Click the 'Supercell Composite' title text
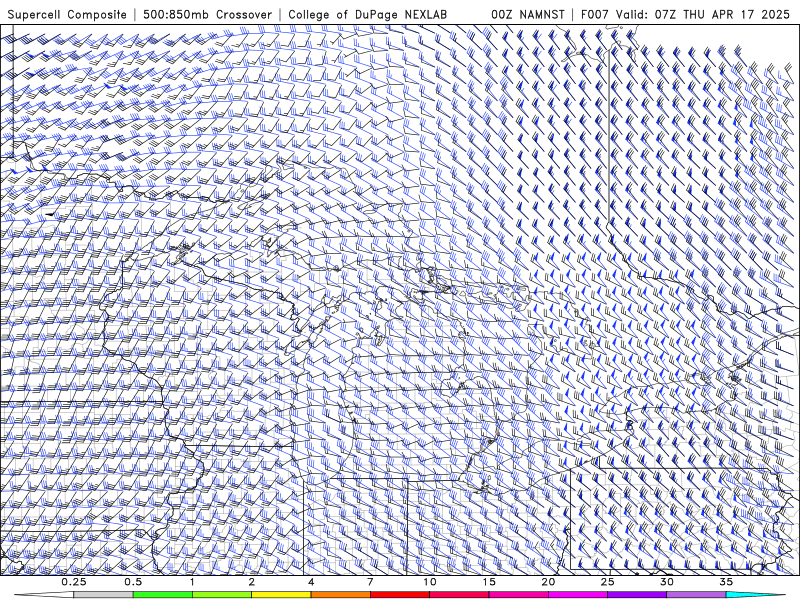Image resolution: width=800 pixels, height=600 pixels. (x=67, y=15)
